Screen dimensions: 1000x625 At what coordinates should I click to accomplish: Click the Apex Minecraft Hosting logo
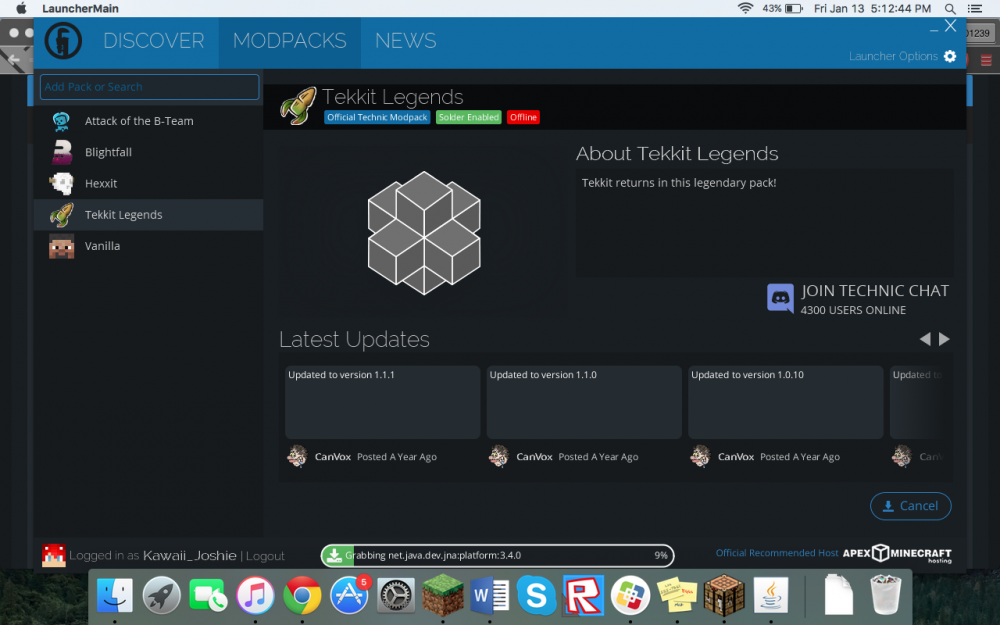[x=897, y=553]
